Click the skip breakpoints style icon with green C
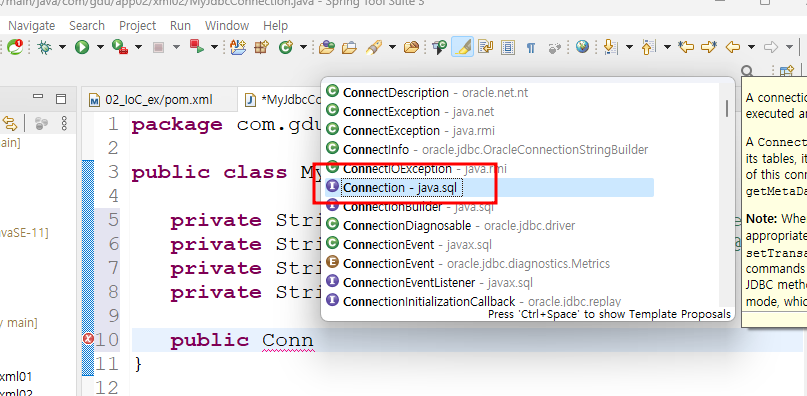 click(439, 47)
